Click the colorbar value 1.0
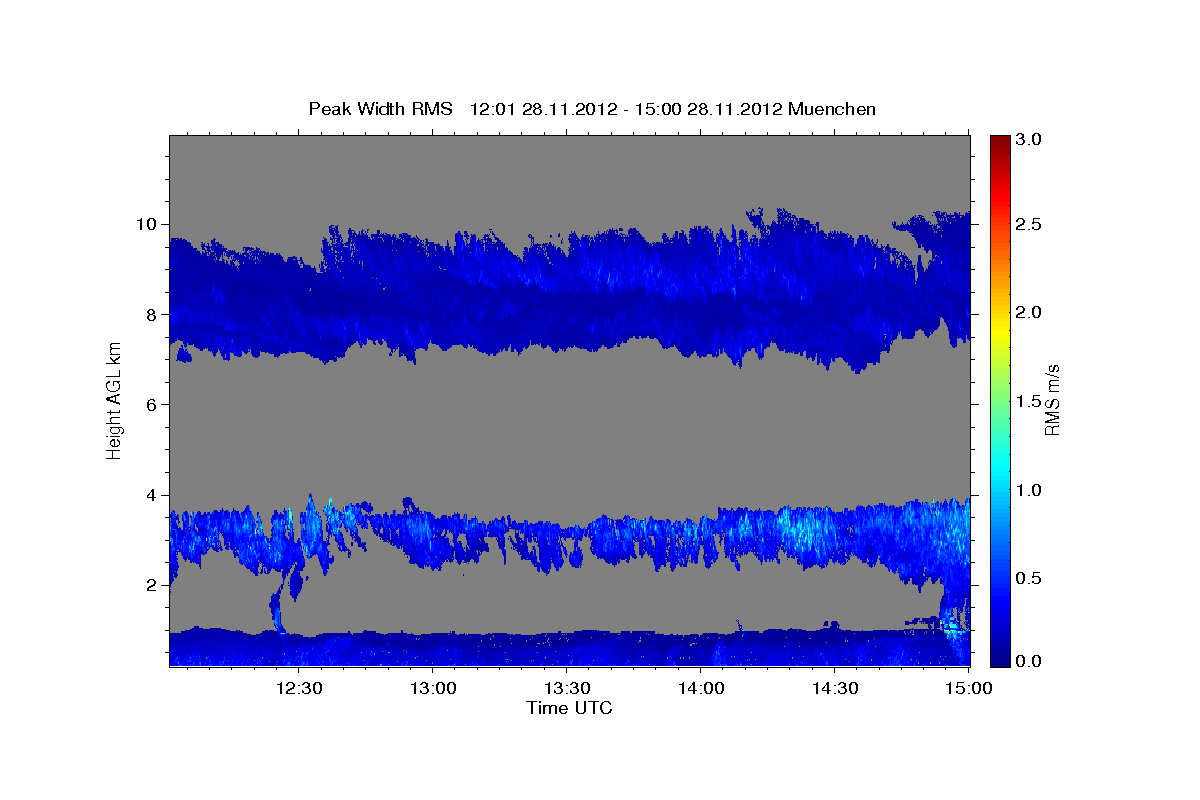Image resolution: width=1200 pixels, height=800 pixels. point(1029,490)
